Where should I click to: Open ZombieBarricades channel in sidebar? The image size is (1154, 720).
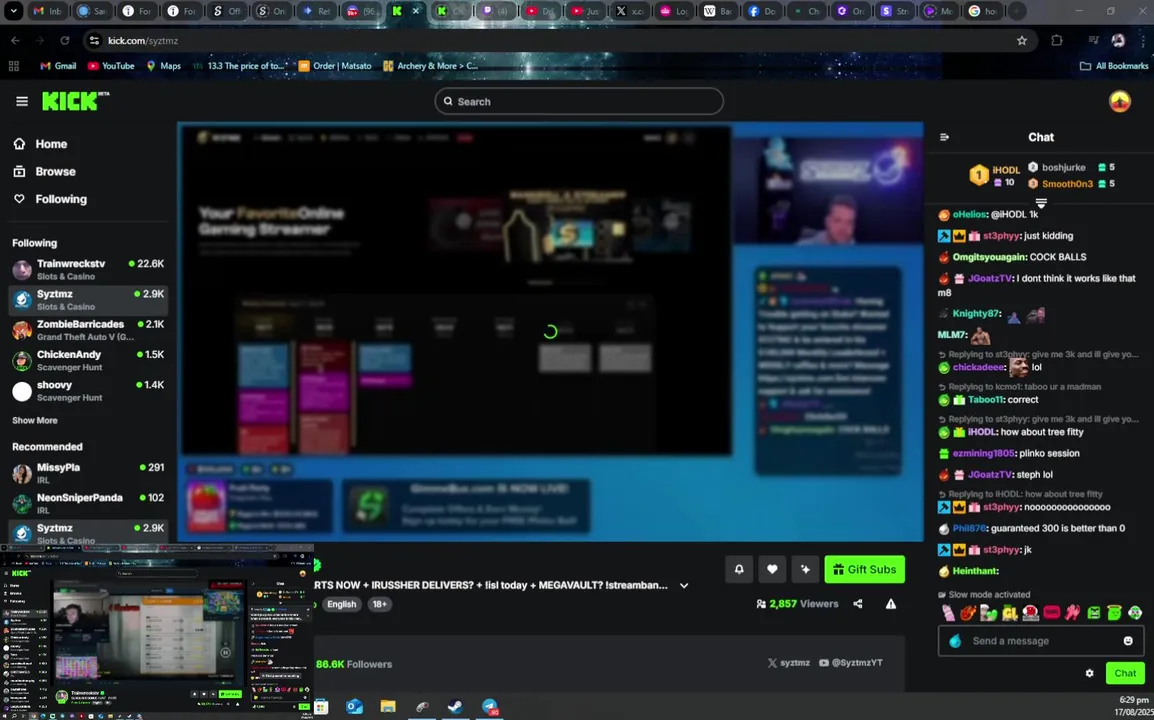coord(88,330)
